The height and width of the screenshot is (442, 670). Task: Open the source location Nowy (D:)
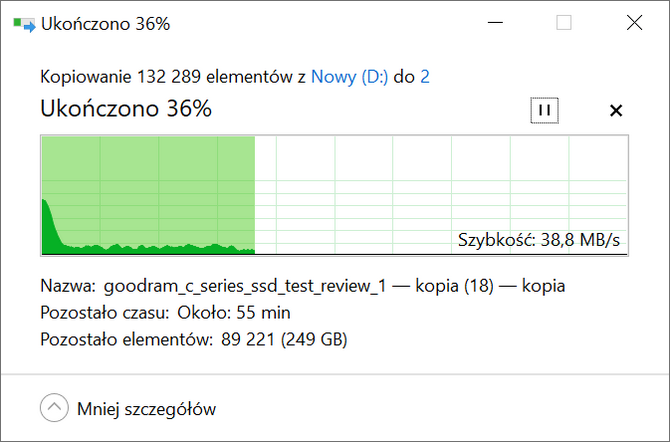click(x=349, y=77)
